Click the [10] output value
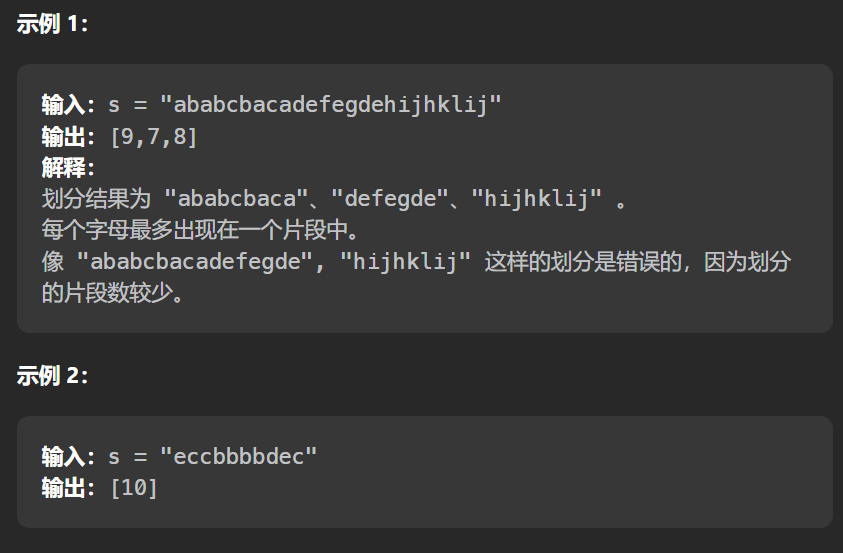Image resolution: width=843 pixels, height=553 pixels. 134,488
